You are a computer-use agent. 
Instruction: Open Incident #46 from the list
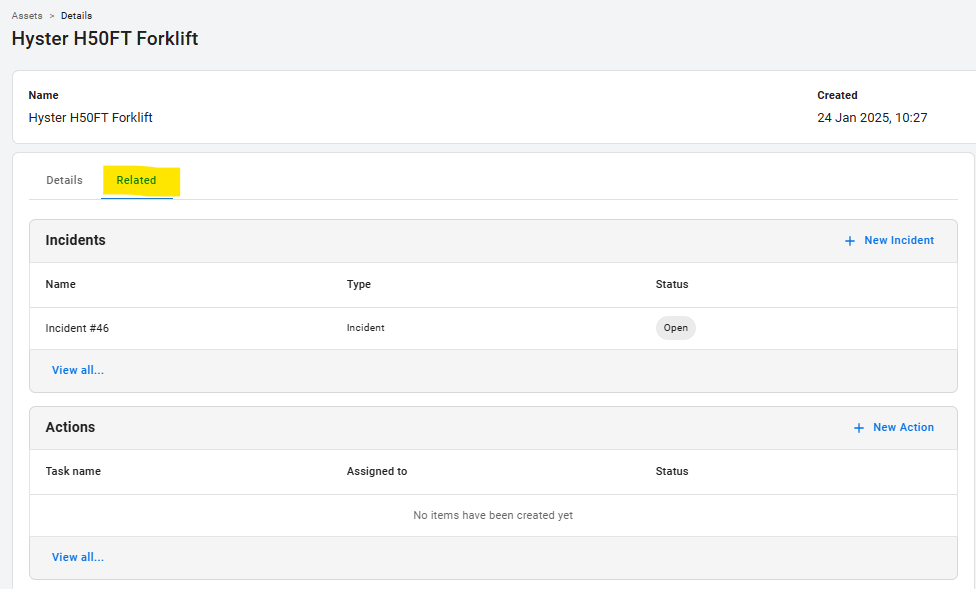77,328
